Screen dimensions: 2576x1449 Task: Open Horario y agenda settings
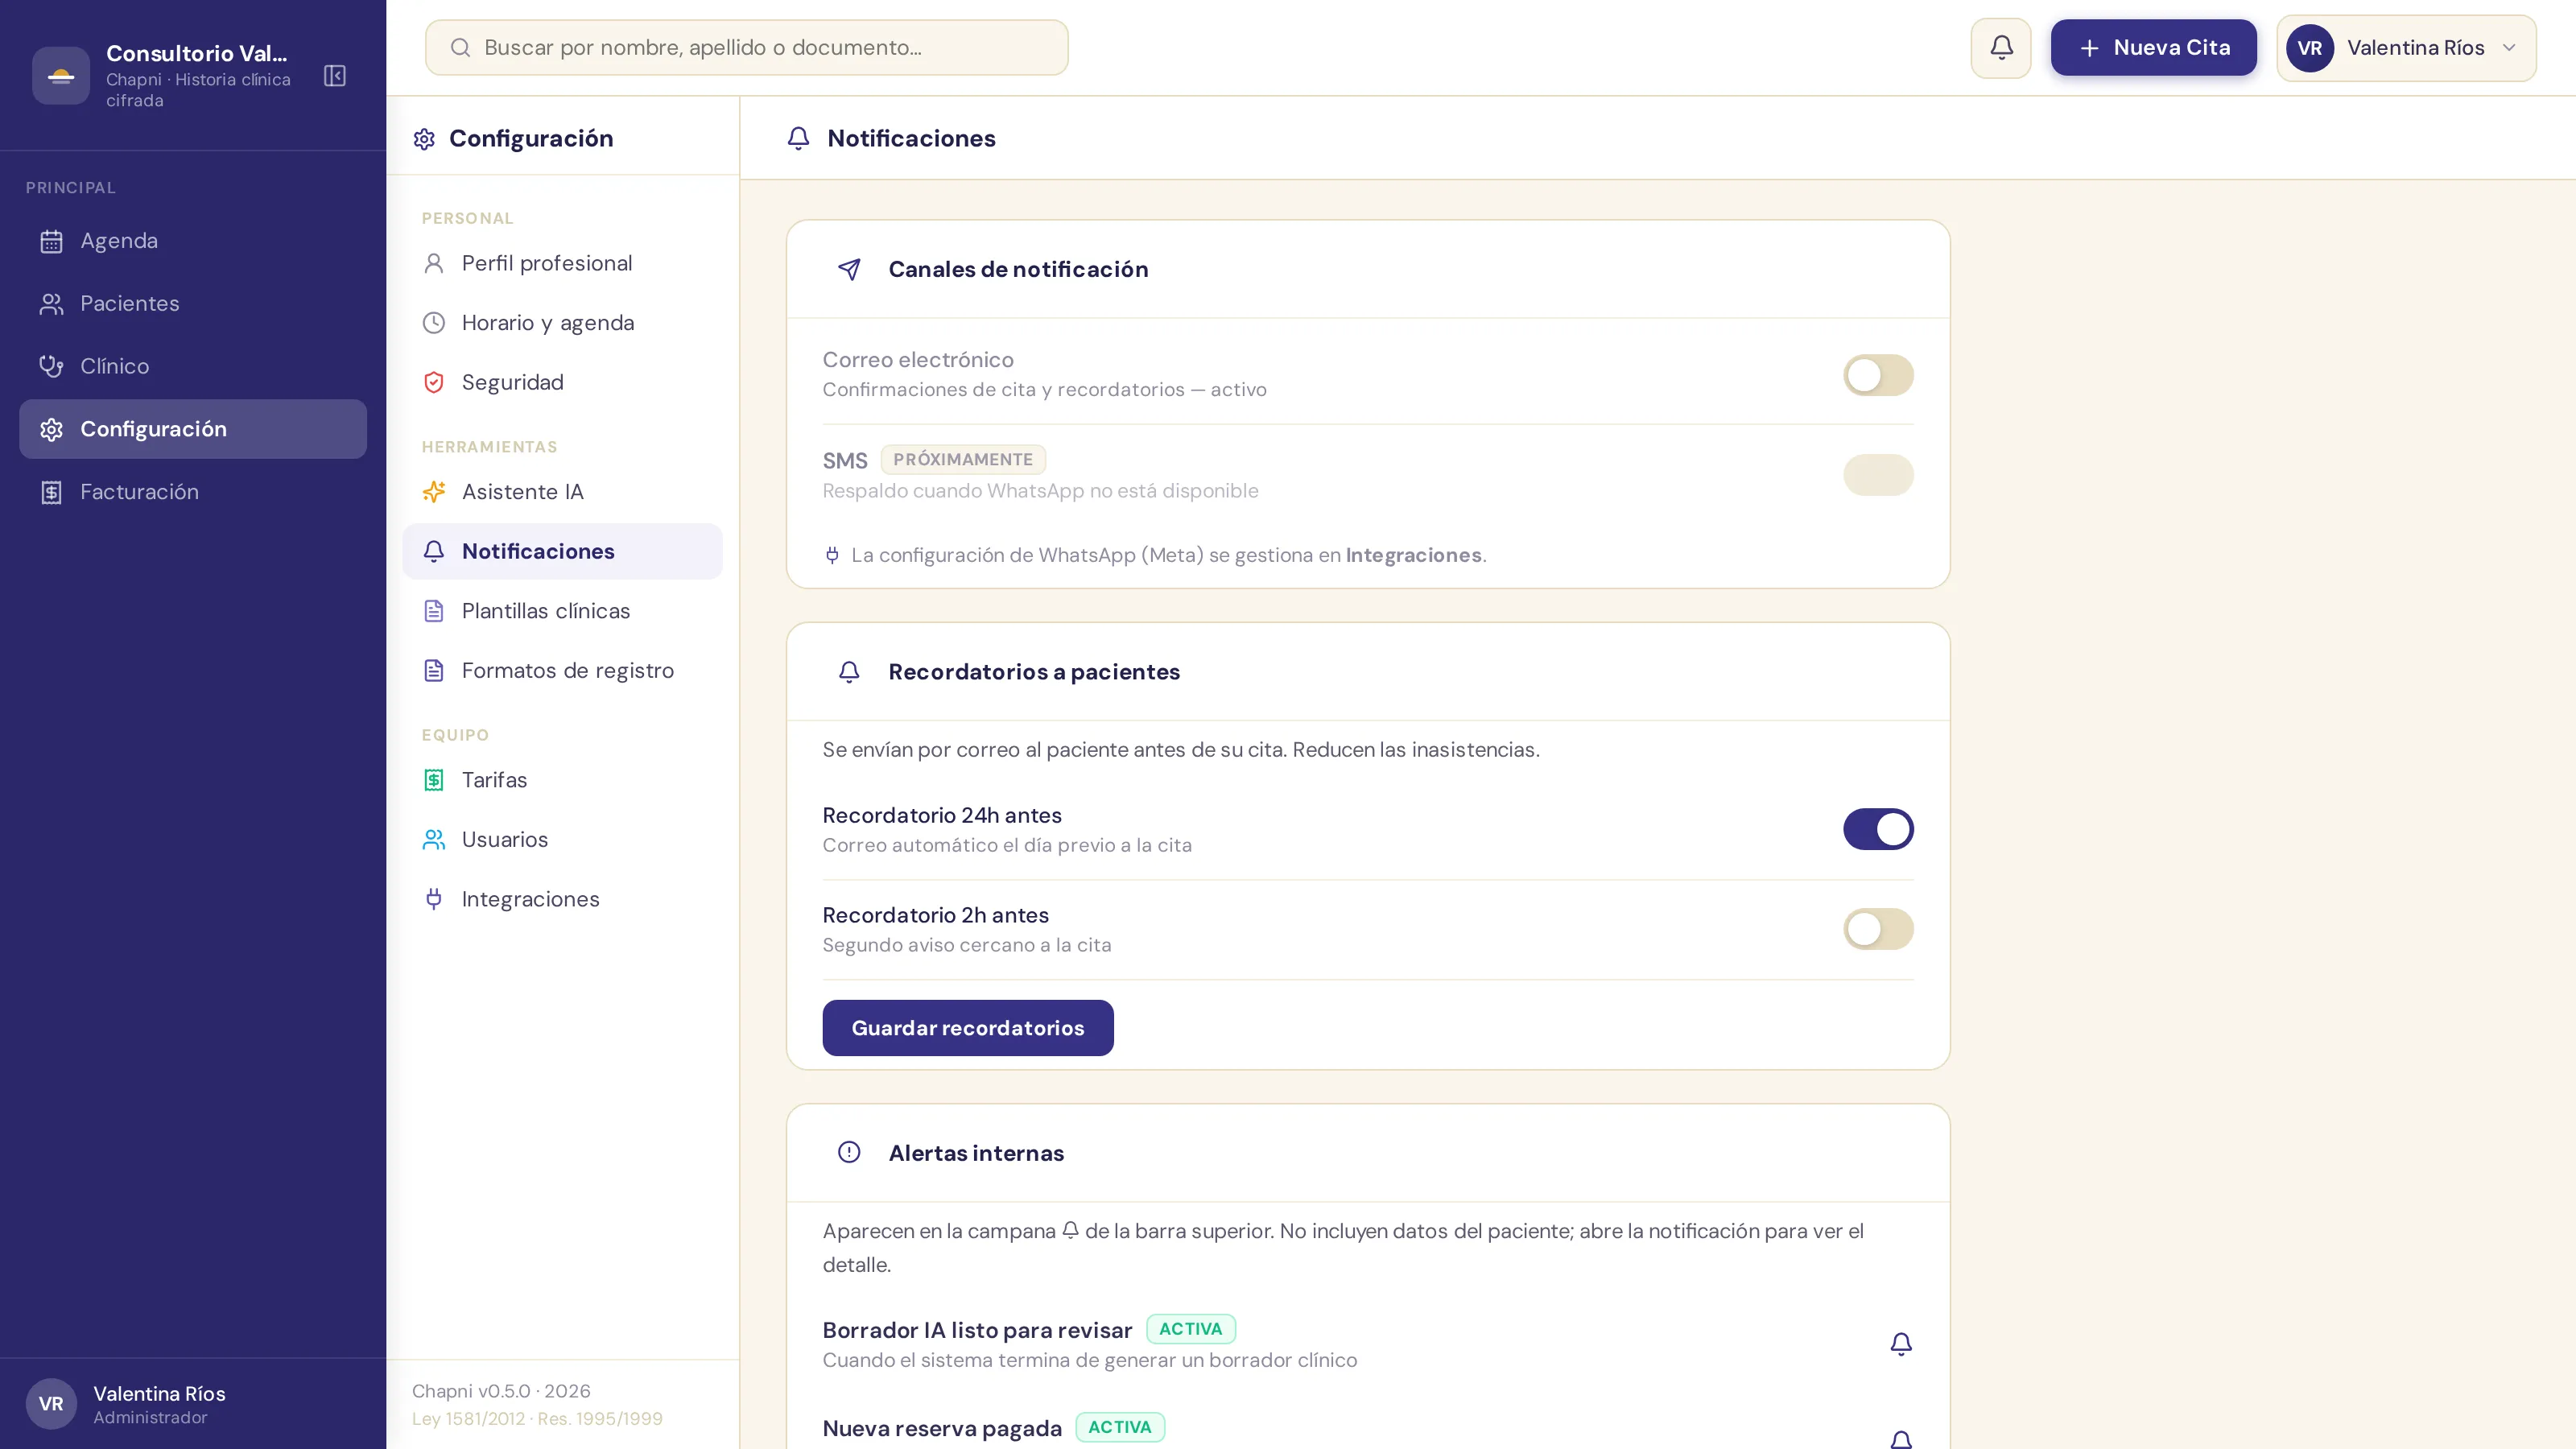pyautogui.click(x=562, y=323)
